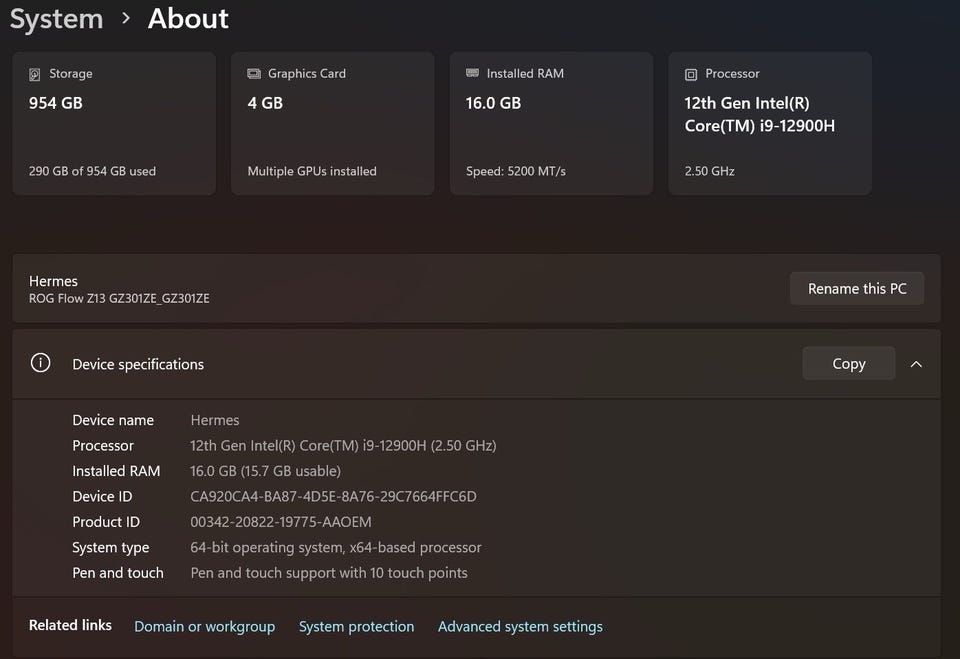960x659 pixels.
Task: Open the Storage 954 GB card
Action: 114,123
